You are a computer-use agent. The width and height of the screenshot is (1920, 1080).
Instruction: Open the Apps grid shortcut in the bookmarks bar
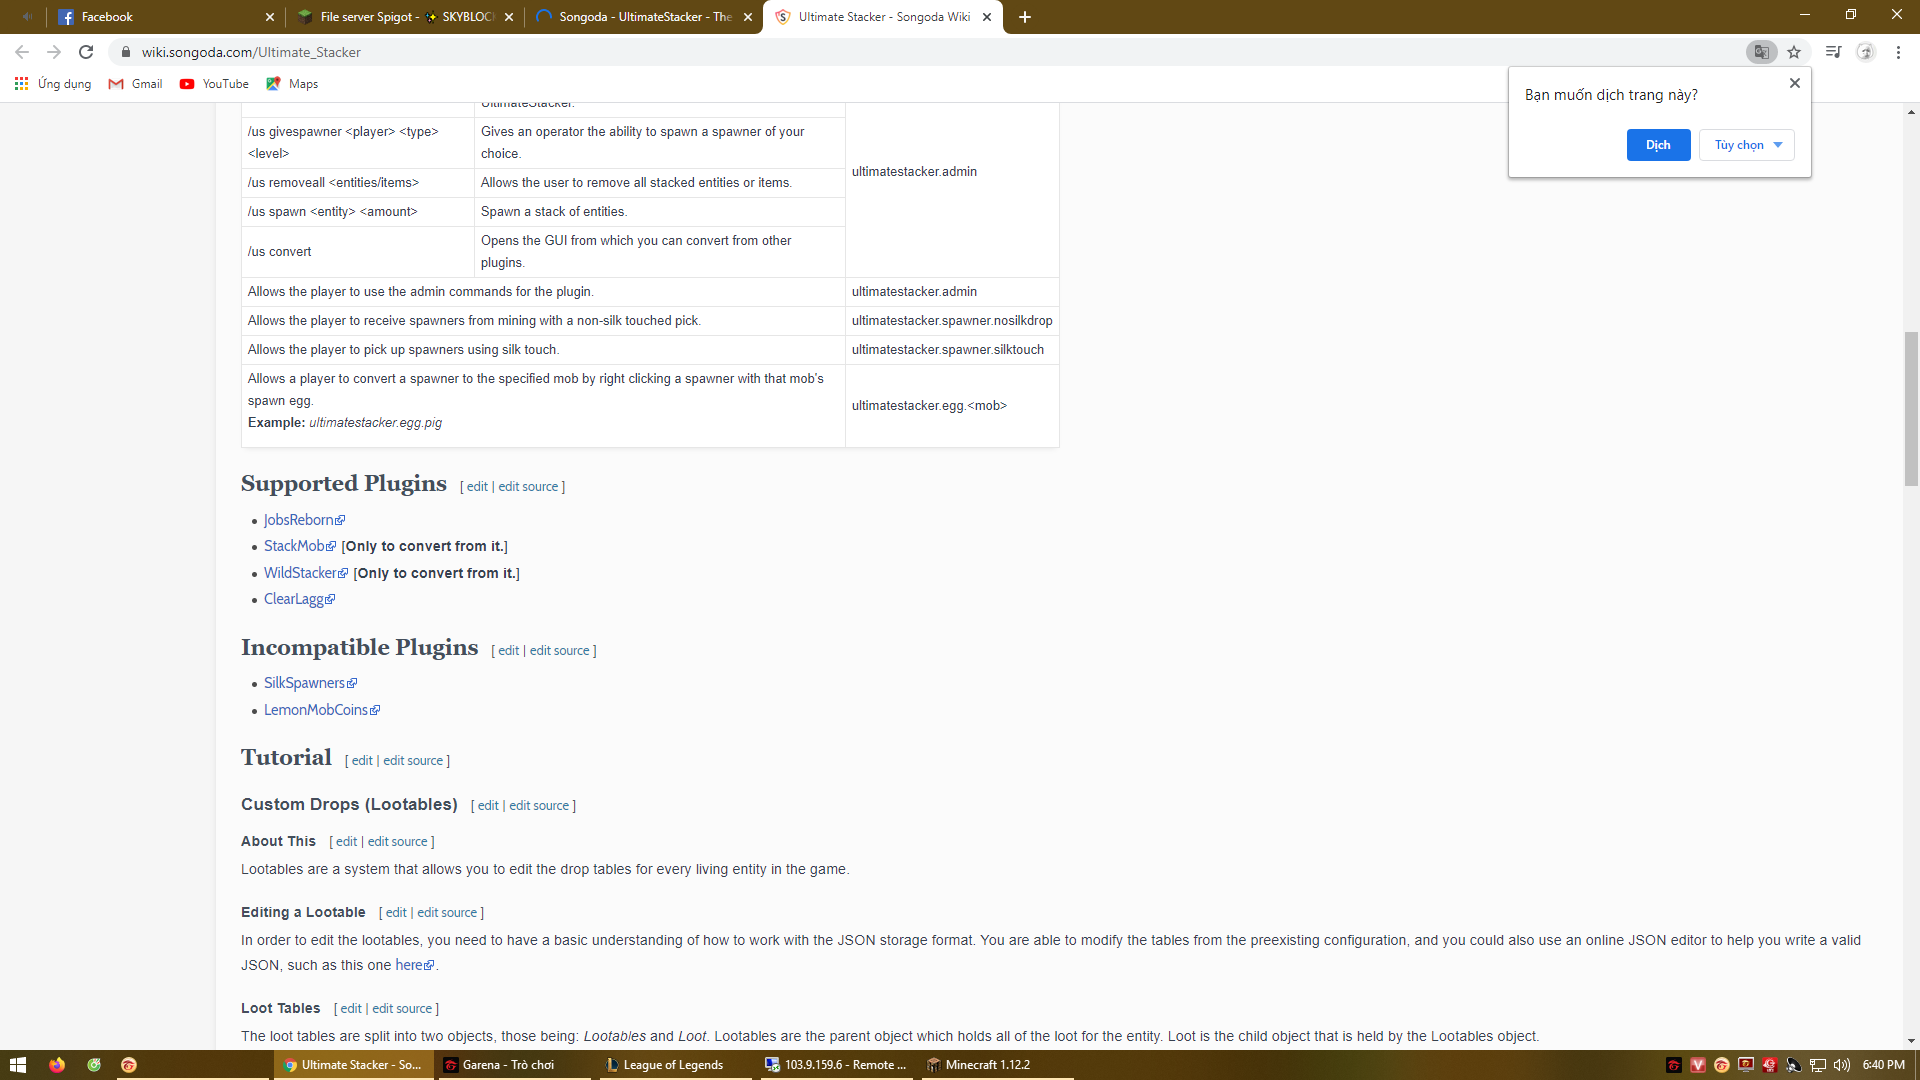click(x=21, y=84)
